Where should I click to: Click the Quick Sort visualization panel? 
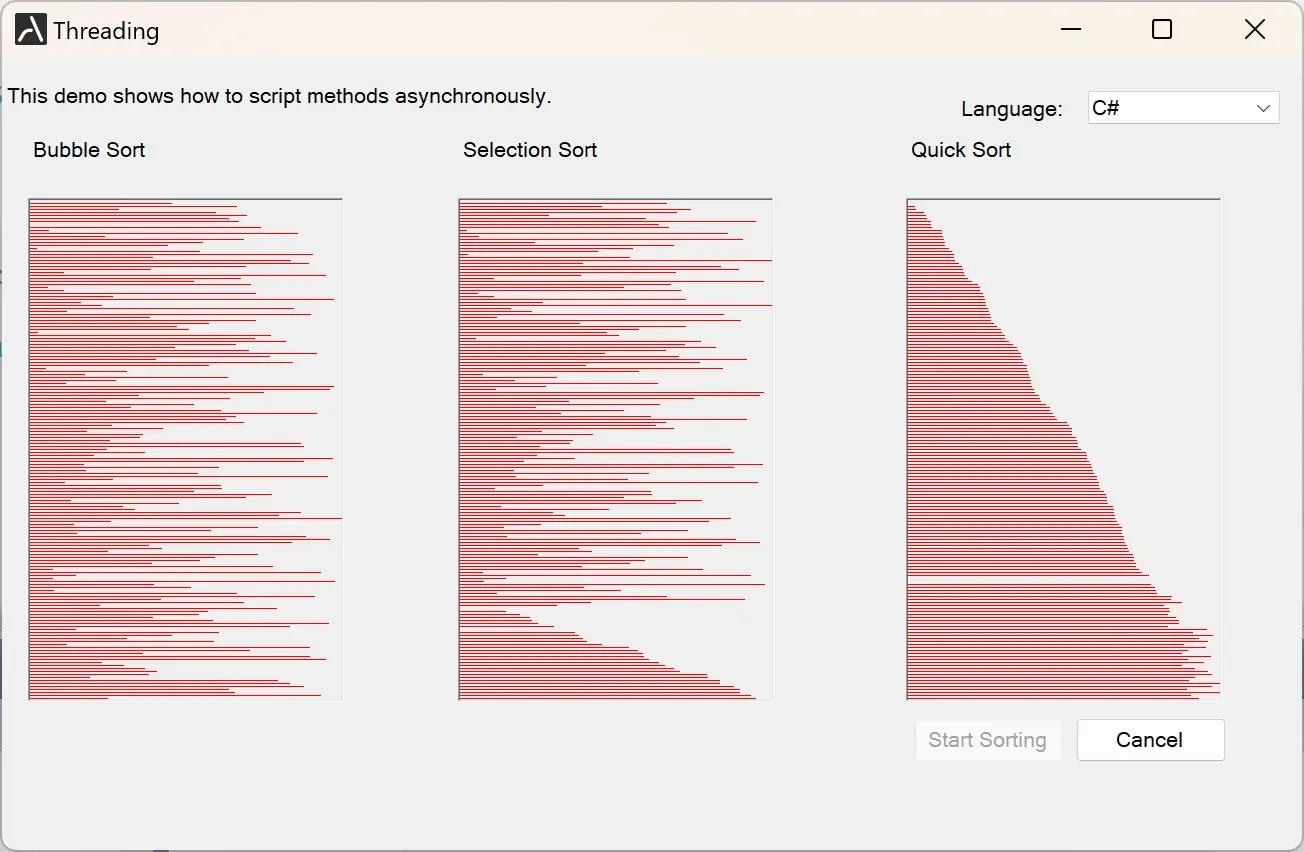(x=1063, y=448)
